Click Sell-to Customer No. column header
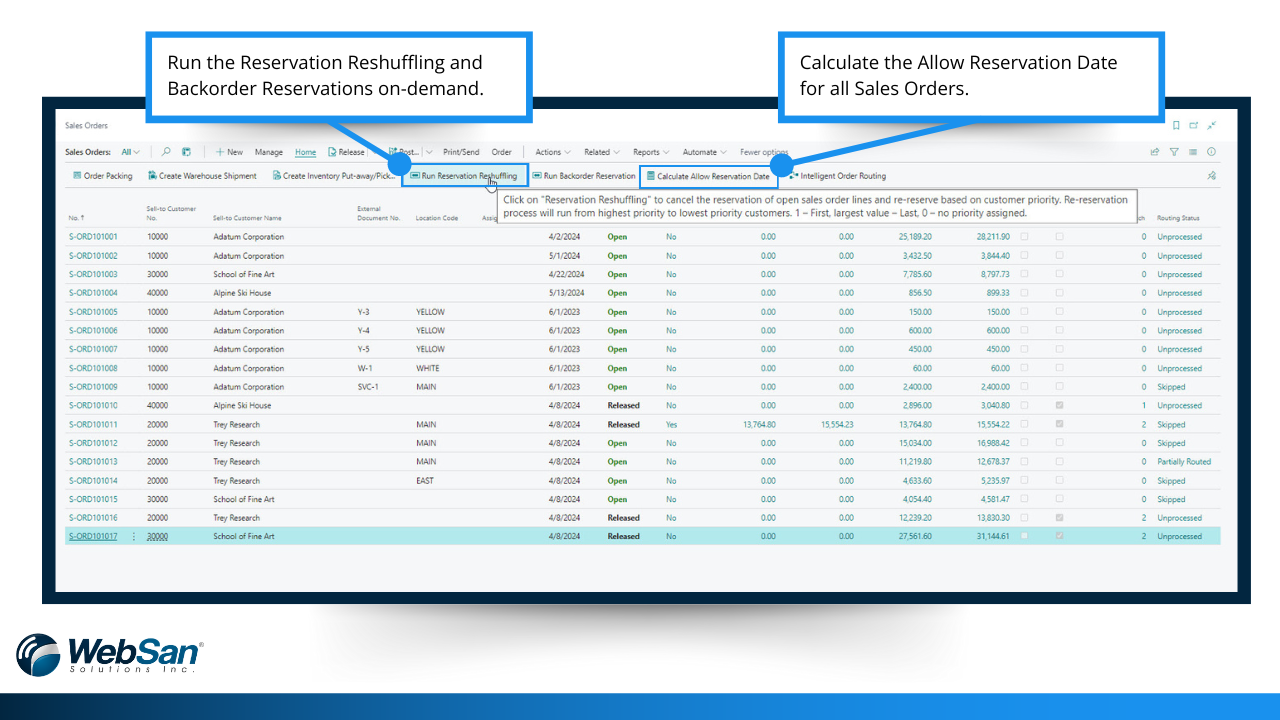The height and width of the screenshot is (720, 1280). click(x=171, y=213)
